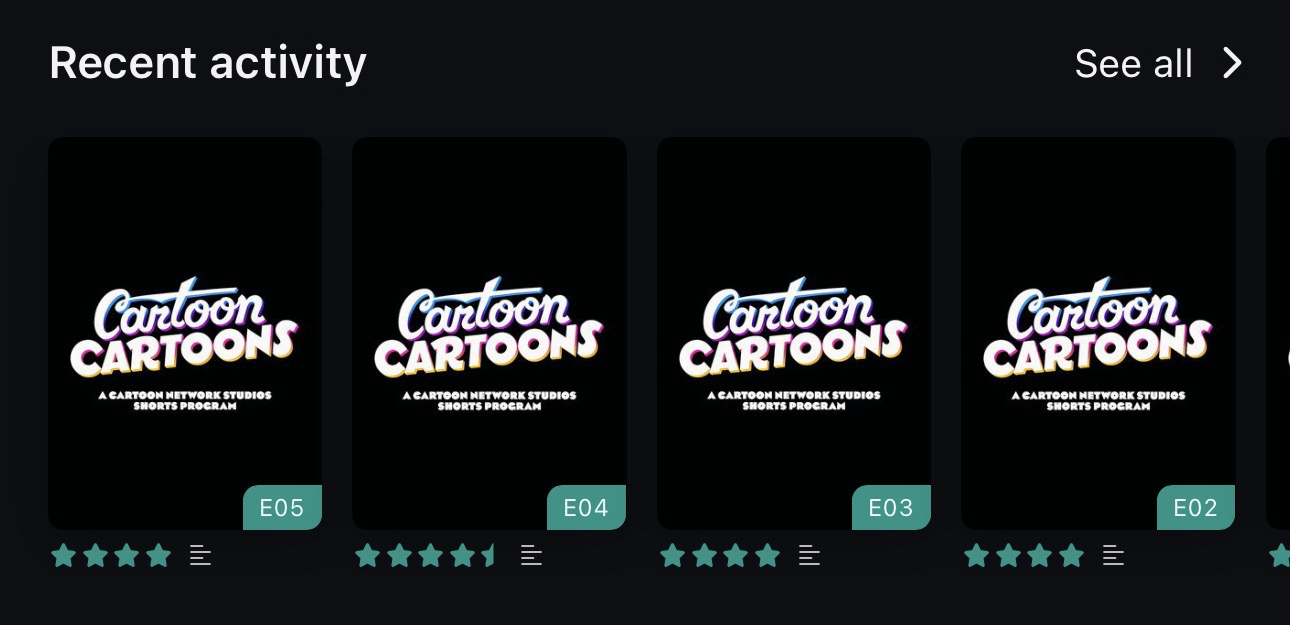1290x625 pixels.
Task: View the review icon under E02
Action: [1114, 556]
